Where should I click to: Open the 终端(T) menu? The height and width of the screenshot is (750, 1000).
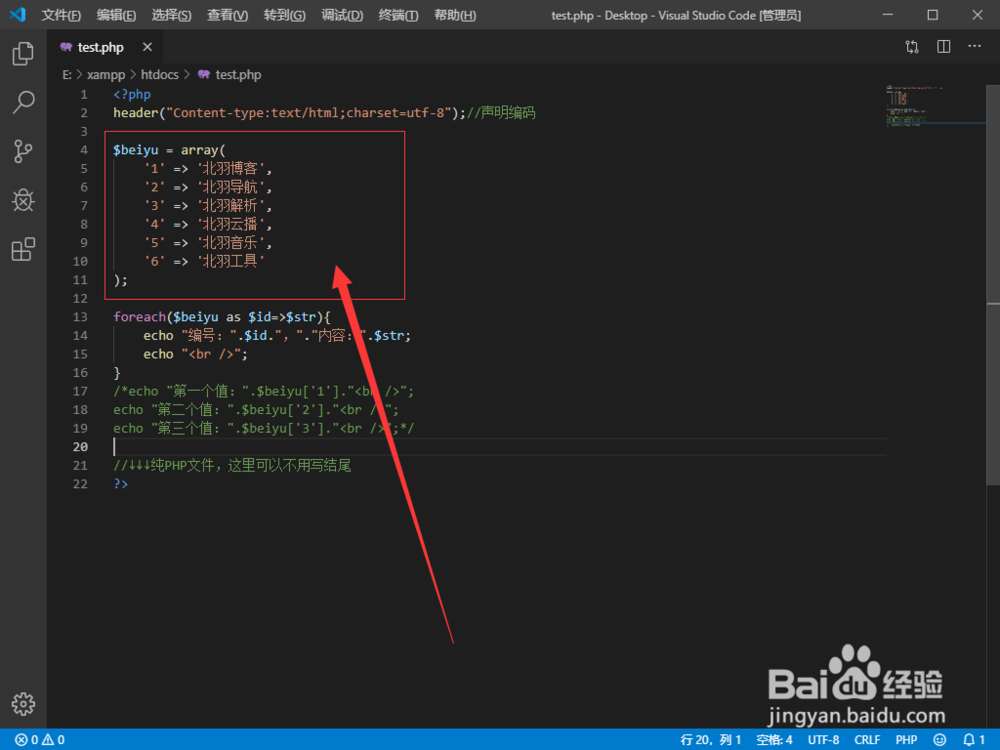click(x=399, y=15)
